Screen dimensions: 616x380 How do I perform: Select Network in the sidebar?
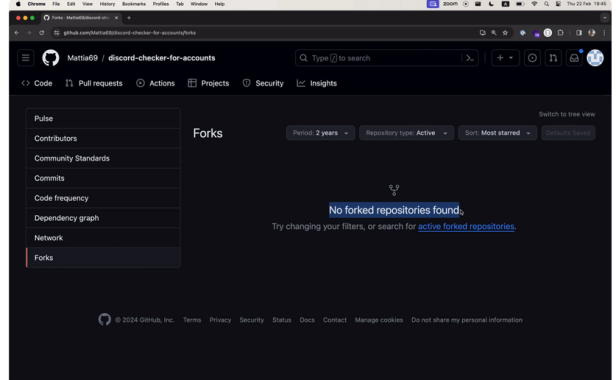pyautogui.click(x=103, y=238)
